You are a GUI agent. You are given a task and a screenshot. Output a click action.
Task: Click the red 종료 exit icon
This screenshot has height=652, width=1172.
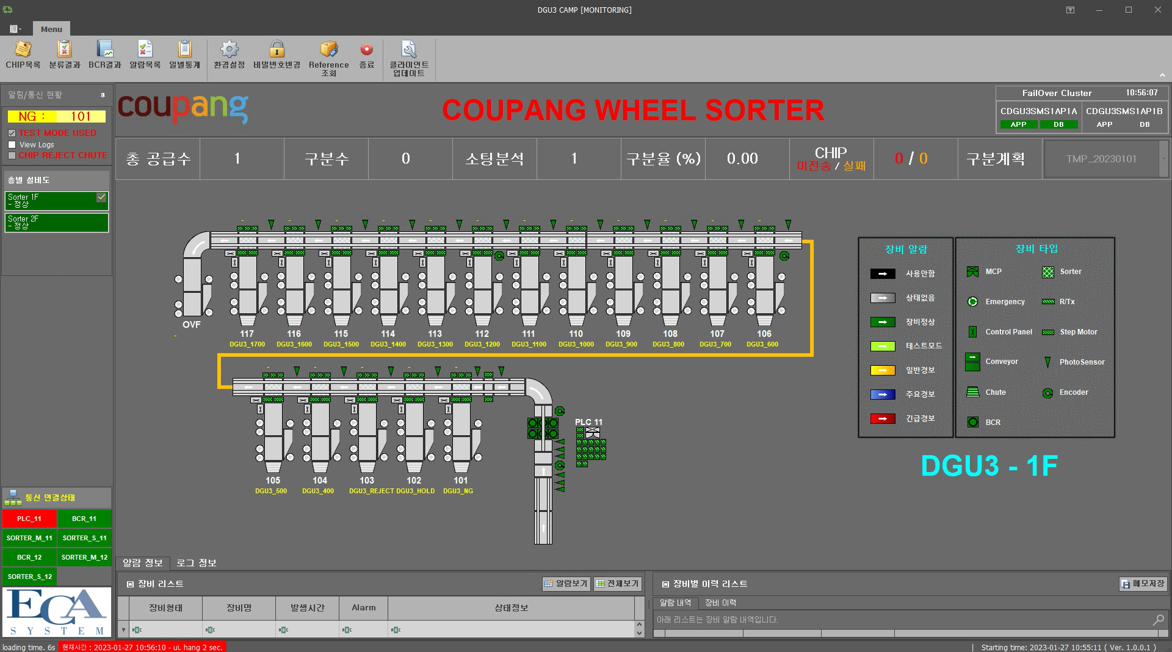(366, 50)
